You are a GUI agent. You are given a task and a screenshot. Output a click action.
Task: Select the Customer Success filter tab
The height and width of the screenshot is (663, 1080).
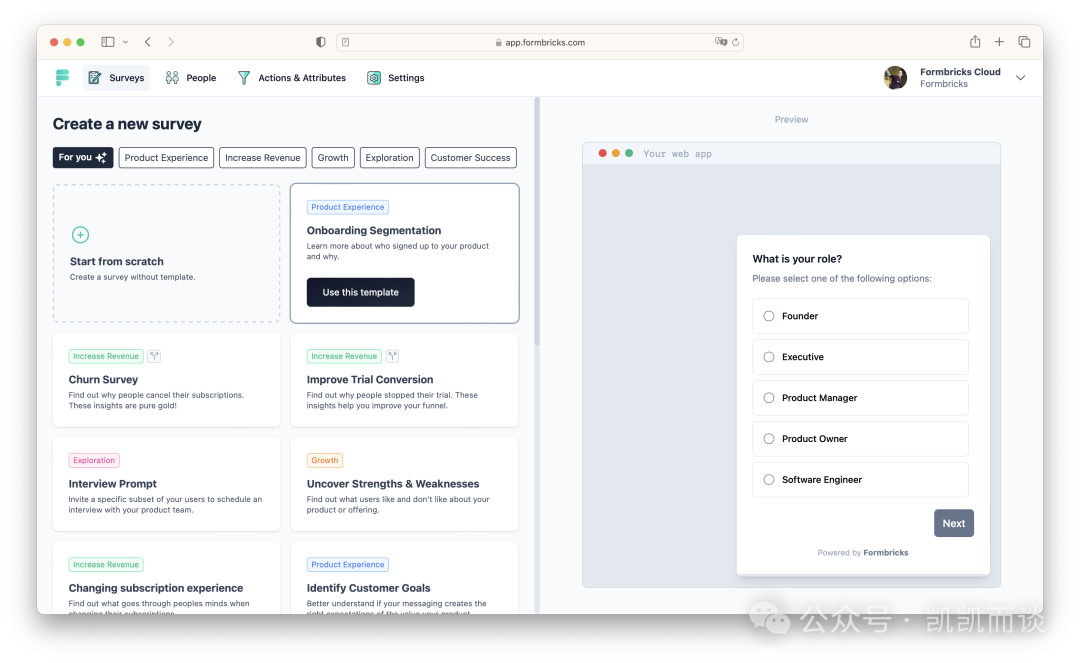click(470, 158)
